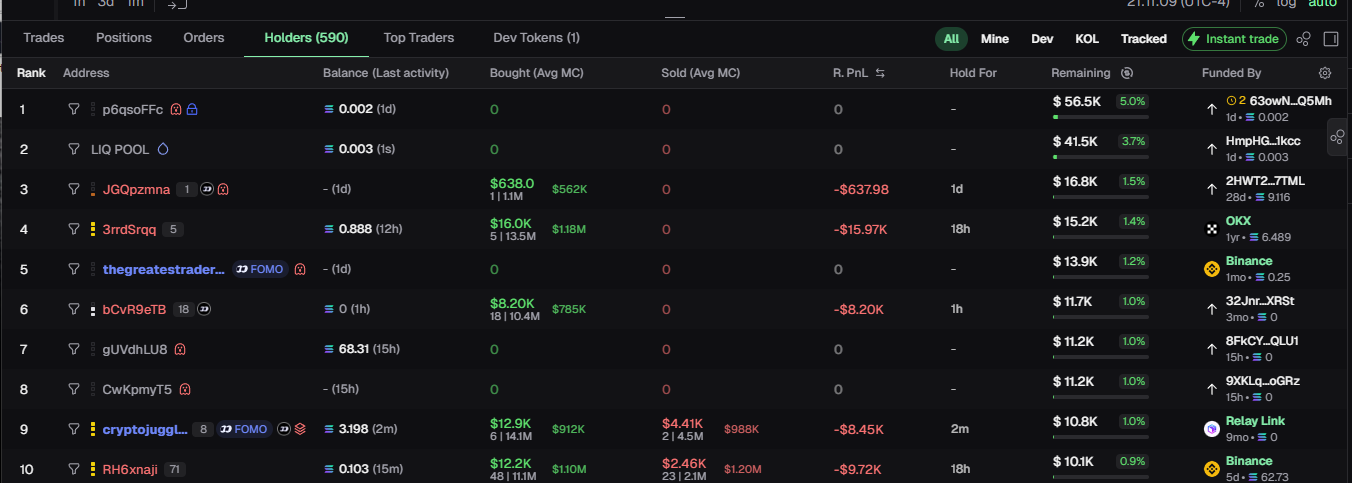Open funder wallet 63owN...Q5Mh
This screenshot has height=483, width=1352.
(1291, 101)
